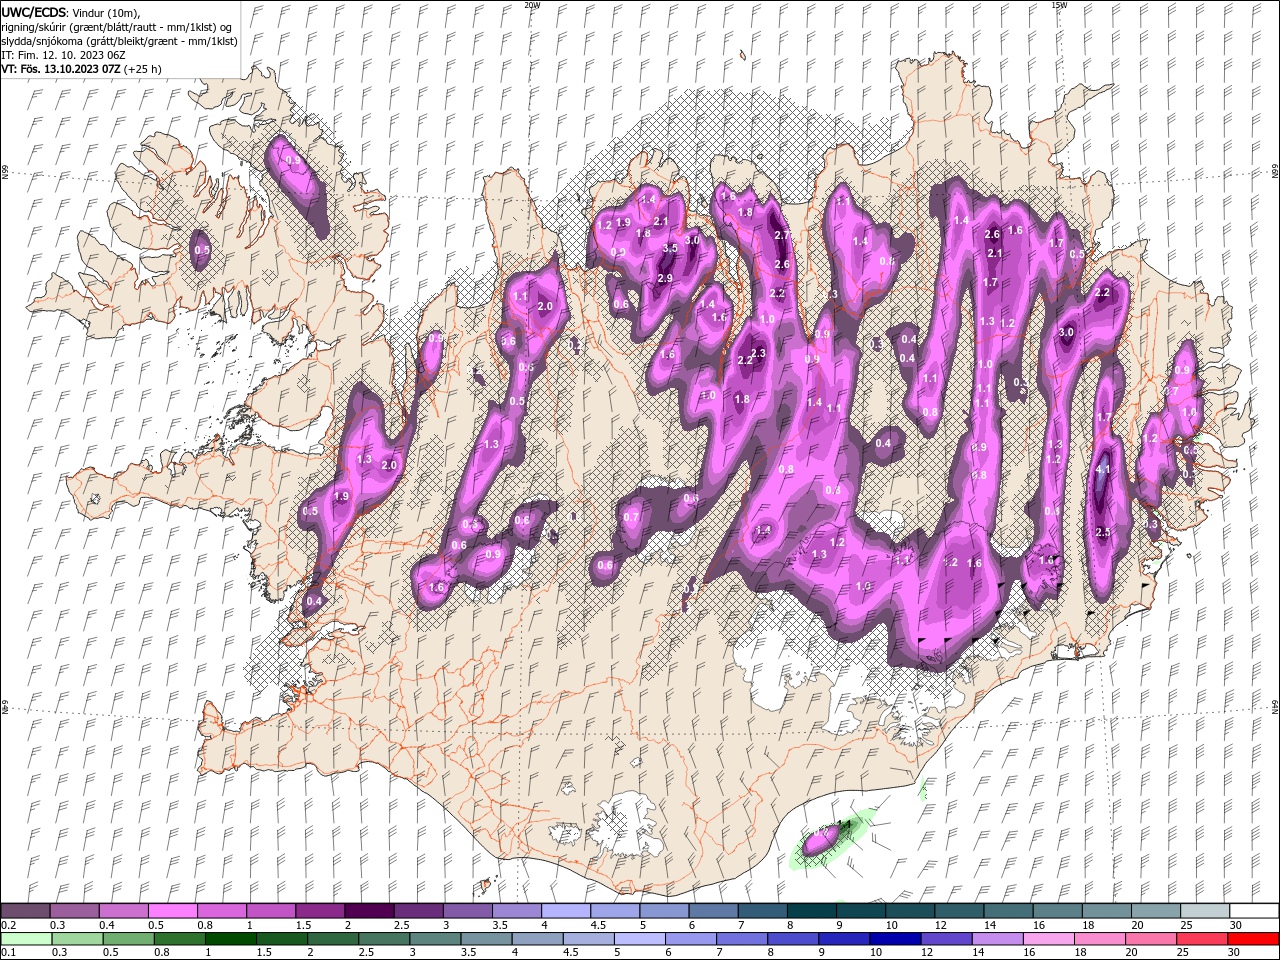
Task: Click the pale green 0.1 swatch in lower legend
Action: [x=26, y=939]
